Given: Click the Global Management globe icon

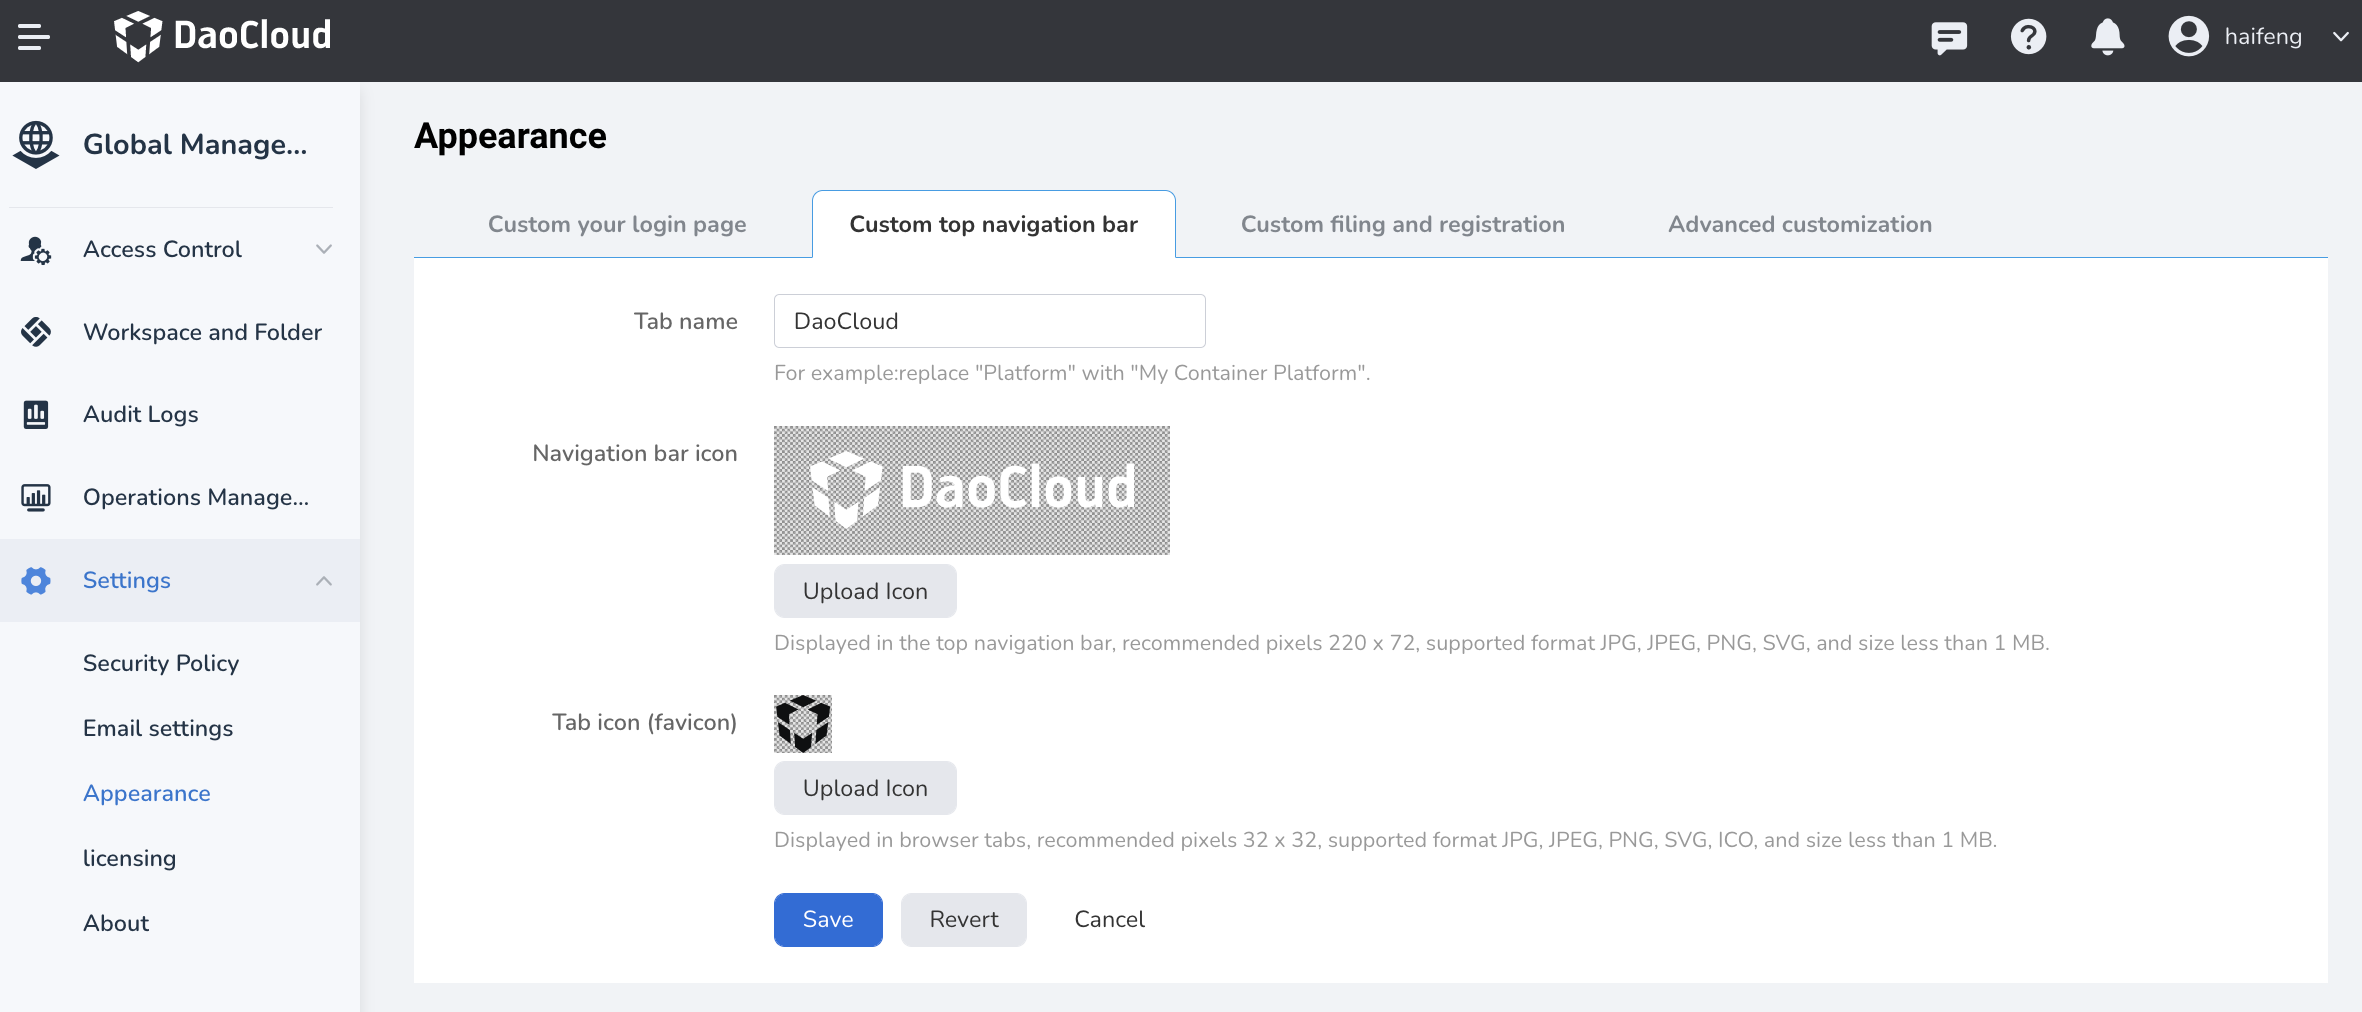Looking at the screenshot, I should coord(36,145).
